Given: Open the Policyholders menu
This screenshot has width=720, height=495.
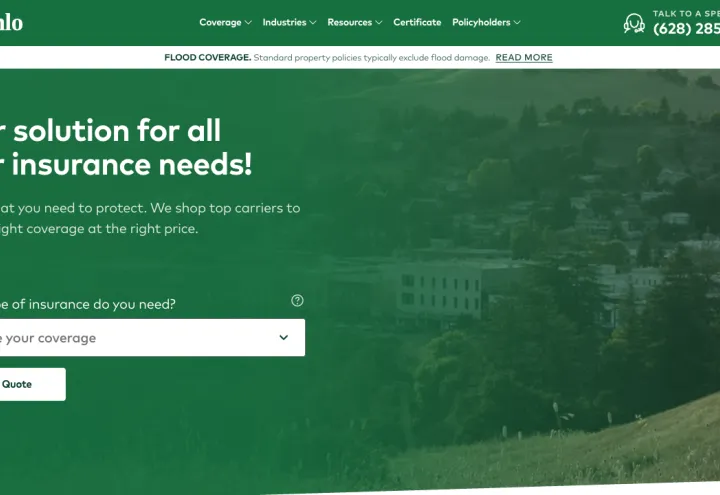Looking at the screenshot, I should 486,22.
